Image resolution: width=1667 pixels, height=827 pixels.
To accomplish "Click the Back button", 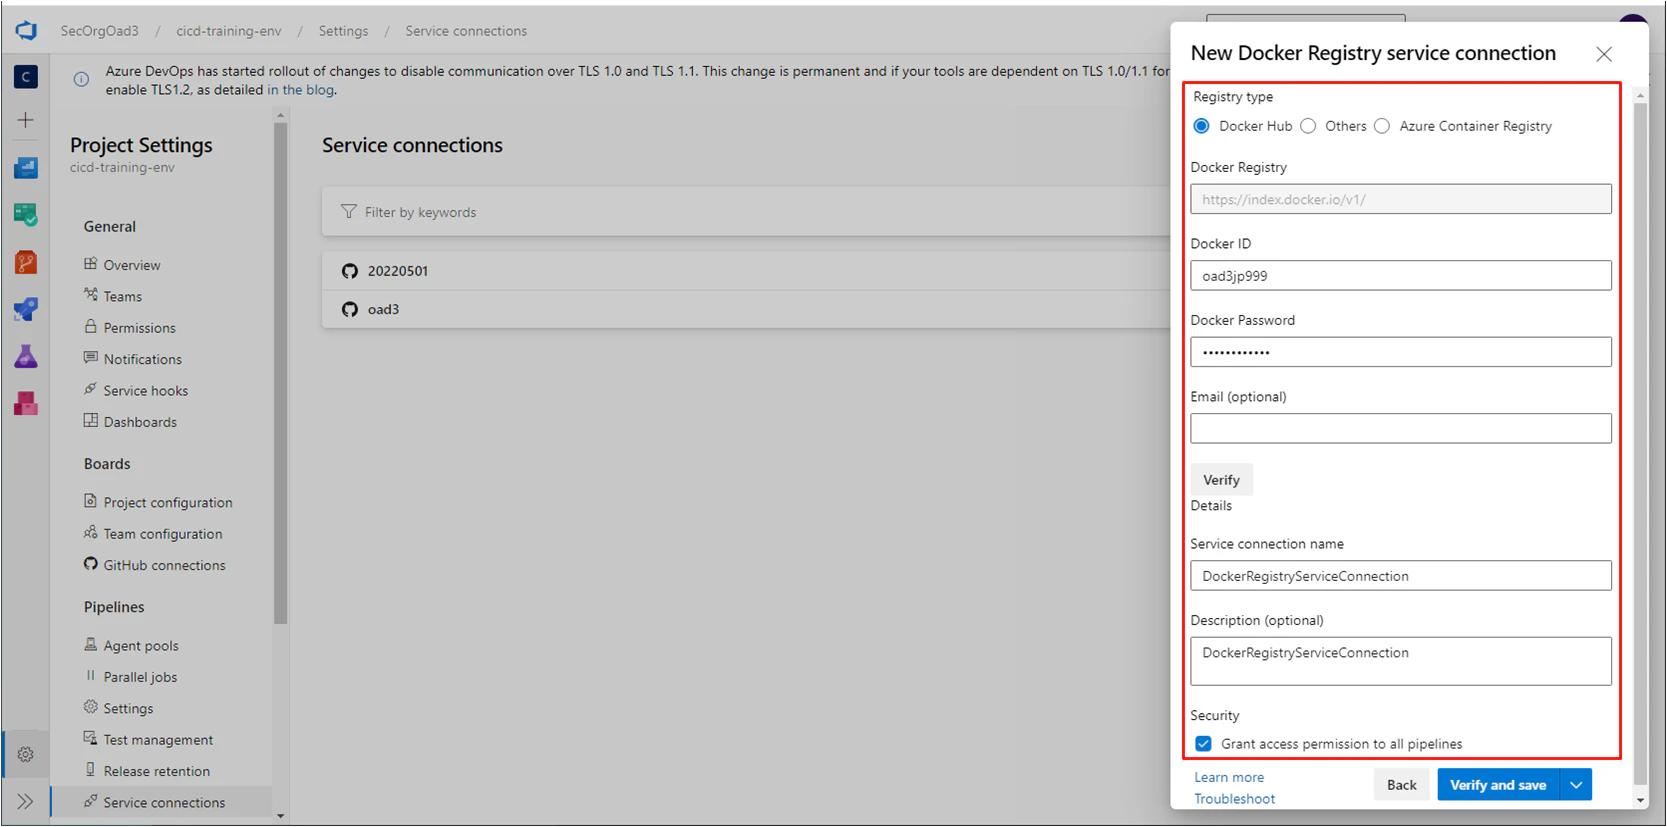I will [1401, 785].
